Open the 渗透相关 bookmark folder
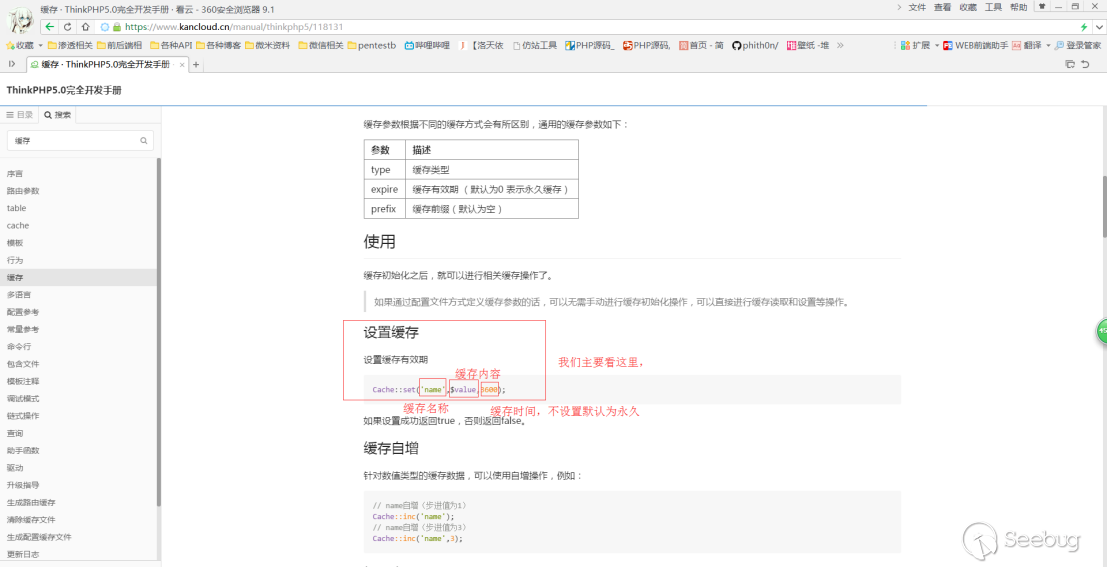Viewport: 1108px width, 568px height. pos(70,45)
